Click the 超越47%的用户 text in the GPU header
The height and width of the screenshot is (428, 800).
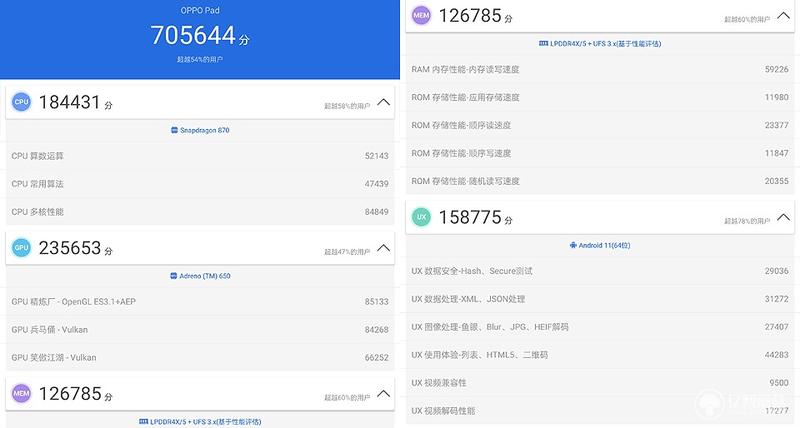click(347, 252)
